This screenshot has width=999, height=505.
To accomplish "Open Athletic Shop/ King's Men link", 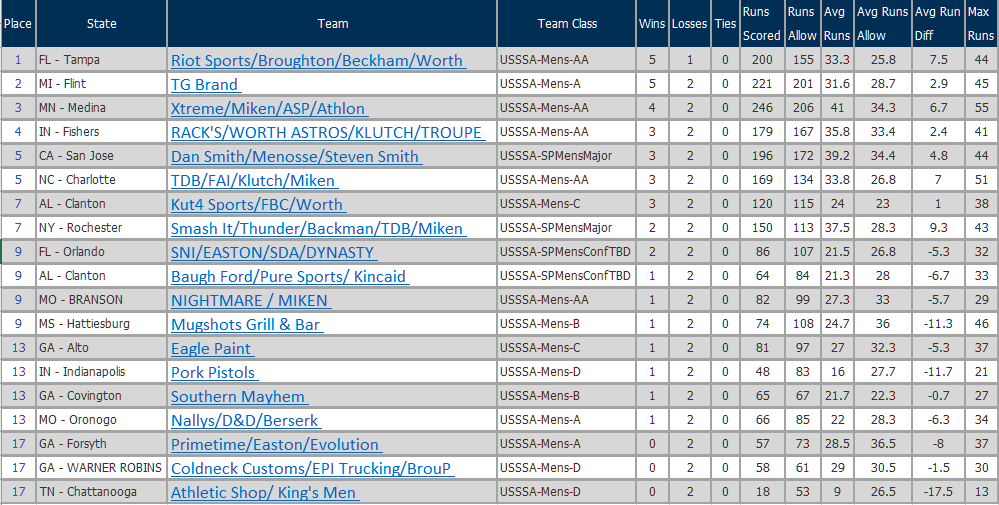I will (x=264, y=492).
